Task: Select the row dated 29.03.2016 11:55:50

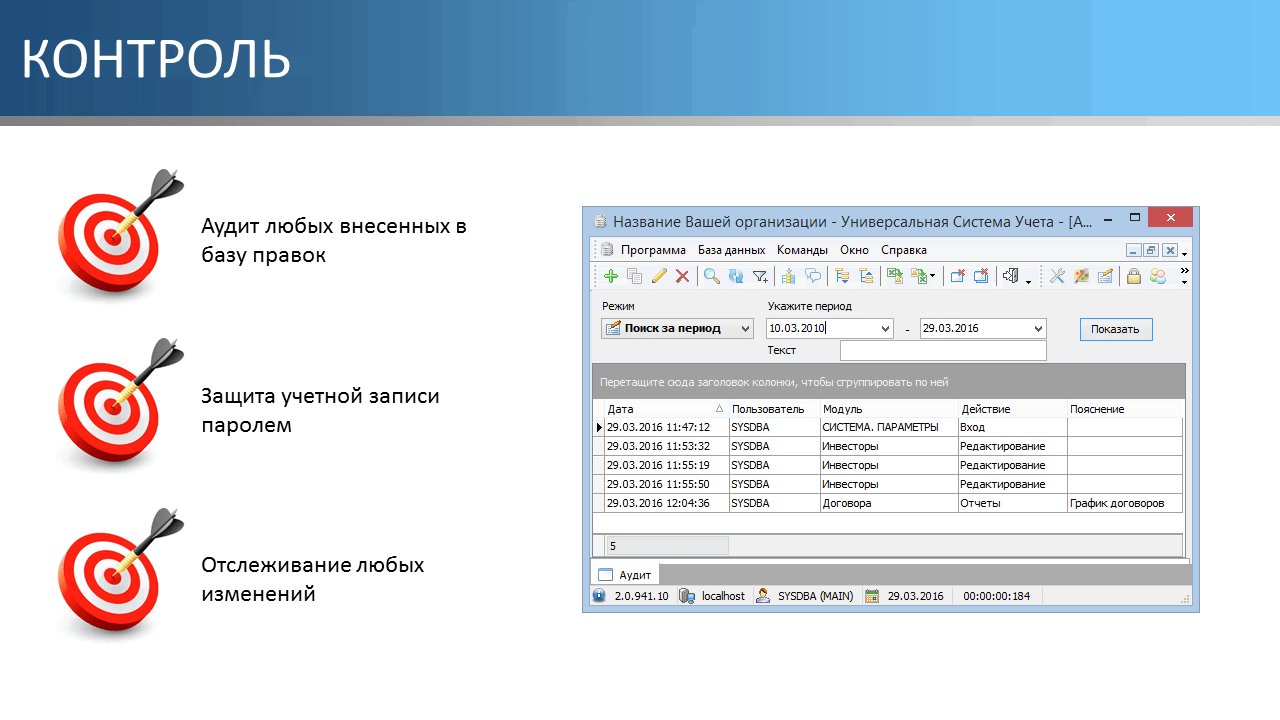Action: [x=888, y=484]
